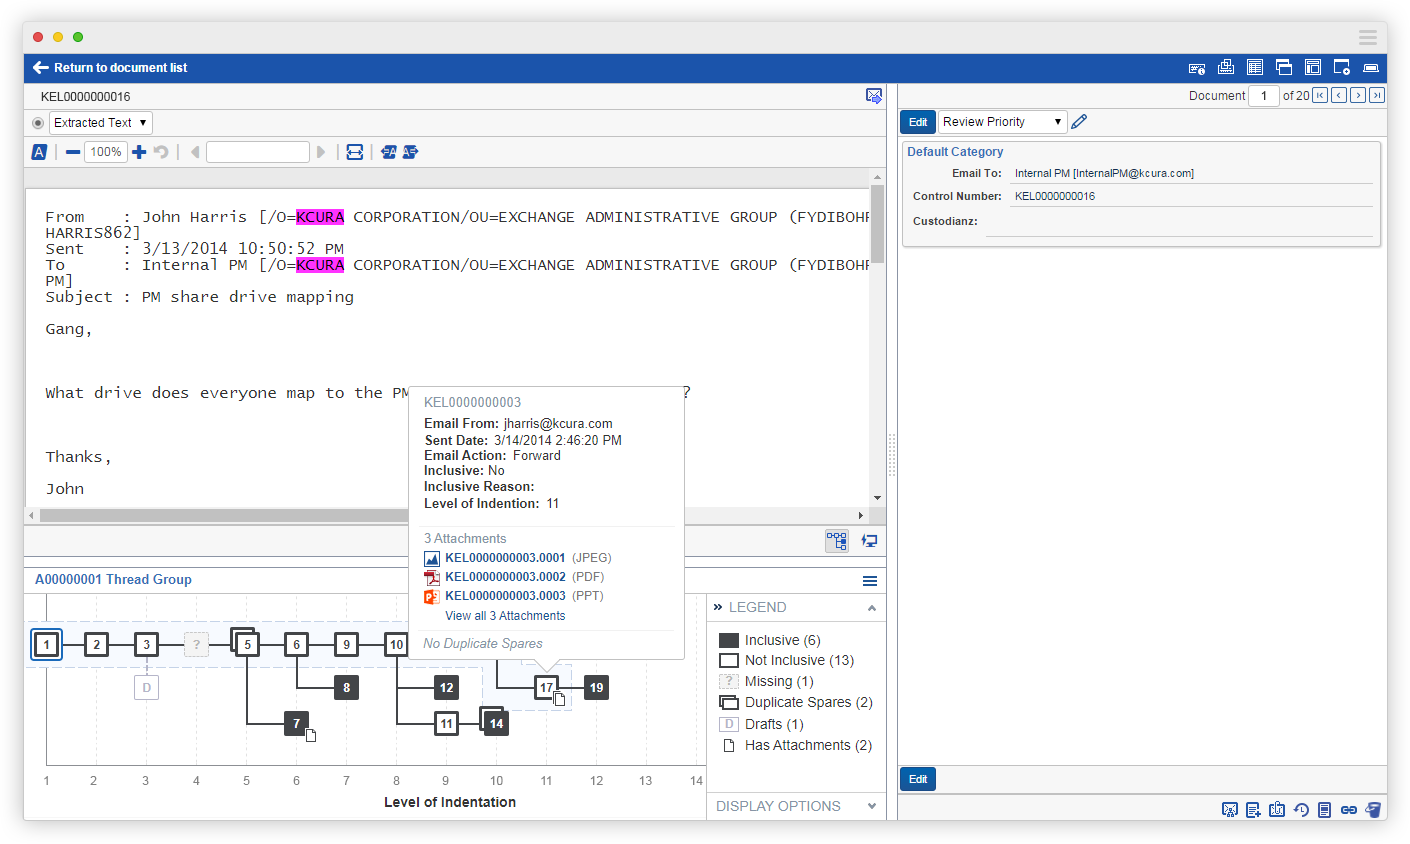Click the Duplicate Spares (2) legend entry

[796, 702]
